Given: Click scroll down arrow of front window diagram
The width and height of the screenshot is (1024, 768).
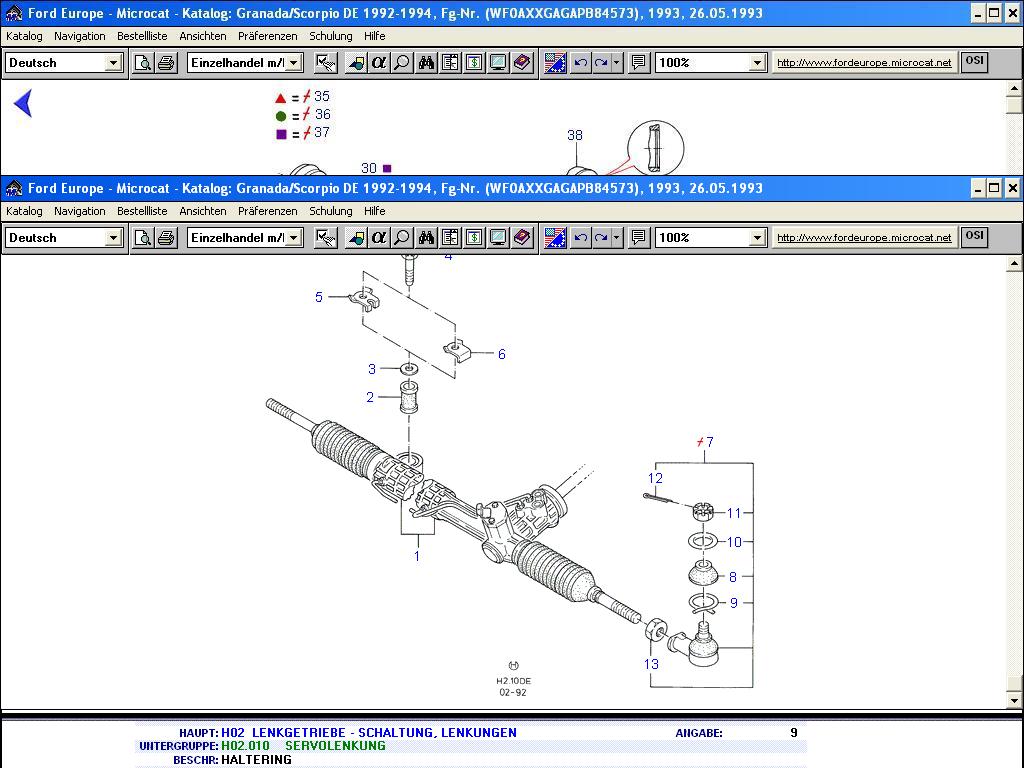Looking at the screenshot, I should tap(1014, 701).
